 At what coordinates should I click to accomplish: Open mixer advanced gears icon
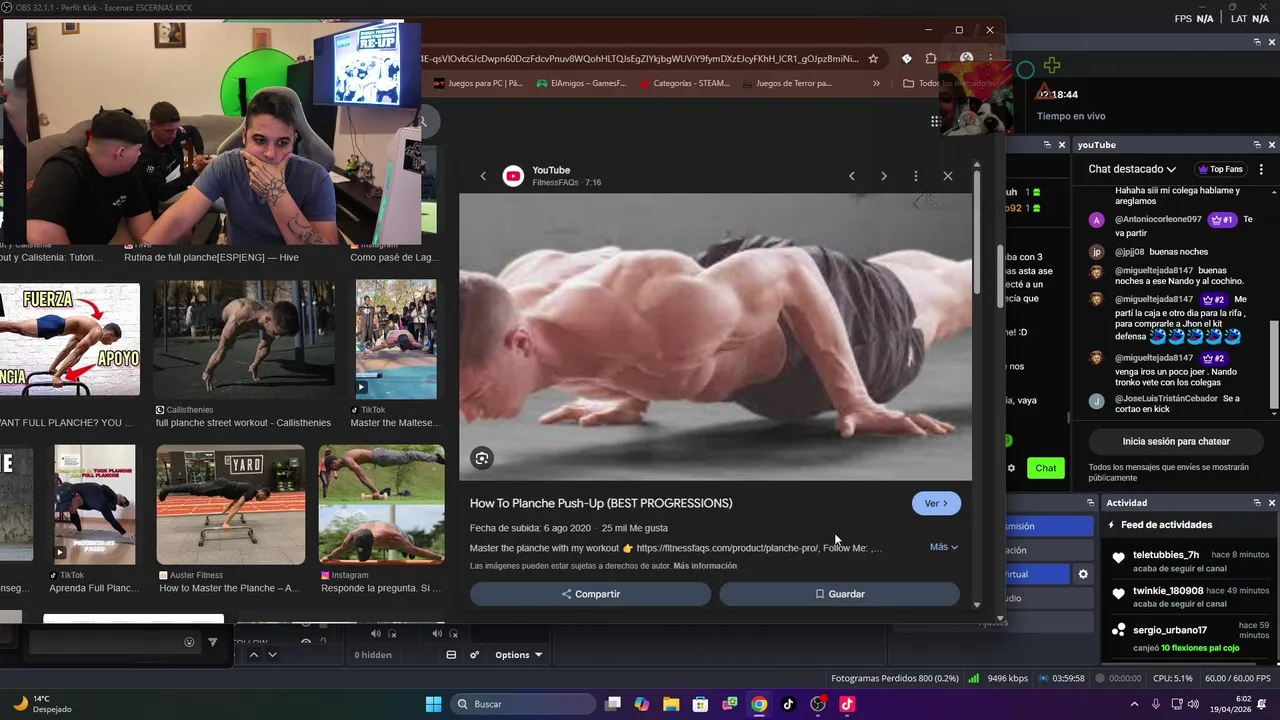coord(475,655)
